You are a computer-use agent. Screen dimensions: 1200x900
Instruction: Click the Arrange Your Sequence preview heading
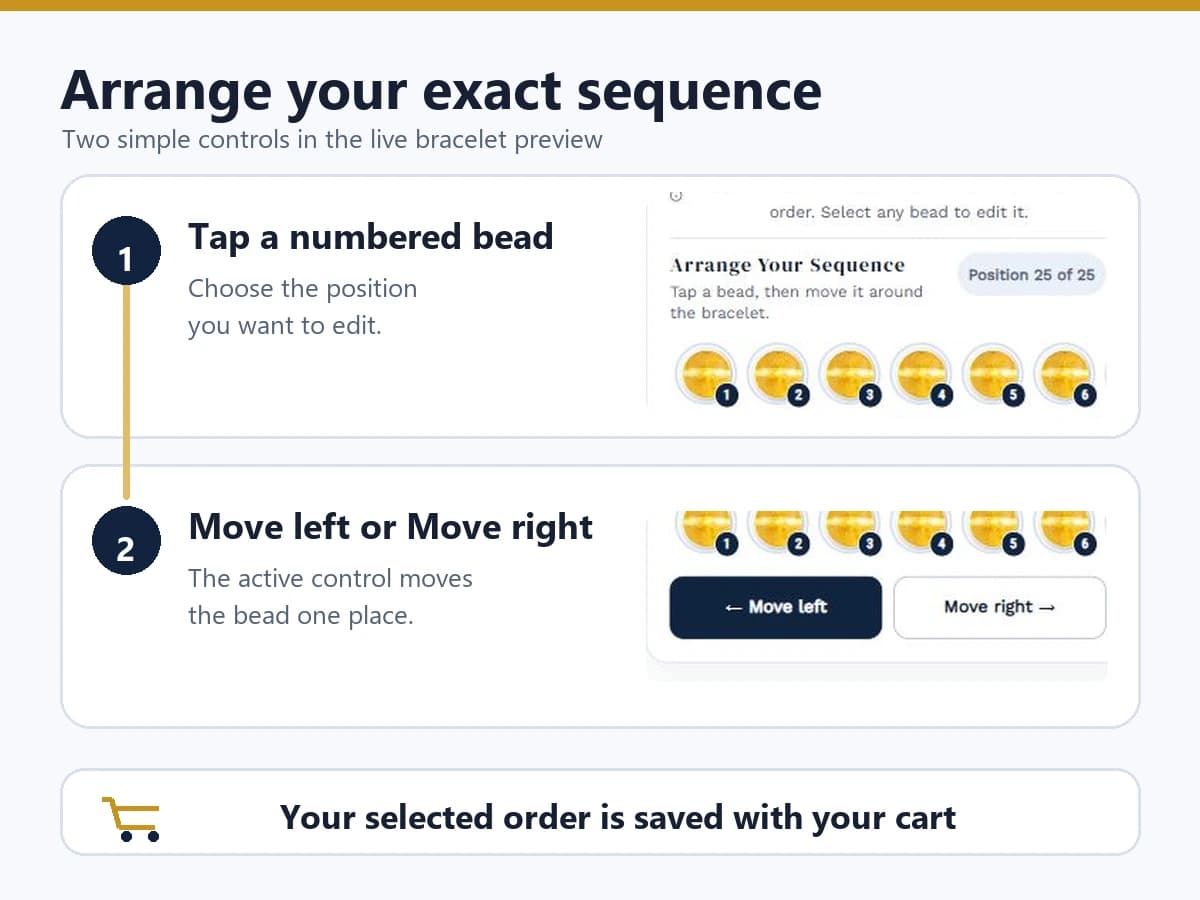tap(787, 265)
